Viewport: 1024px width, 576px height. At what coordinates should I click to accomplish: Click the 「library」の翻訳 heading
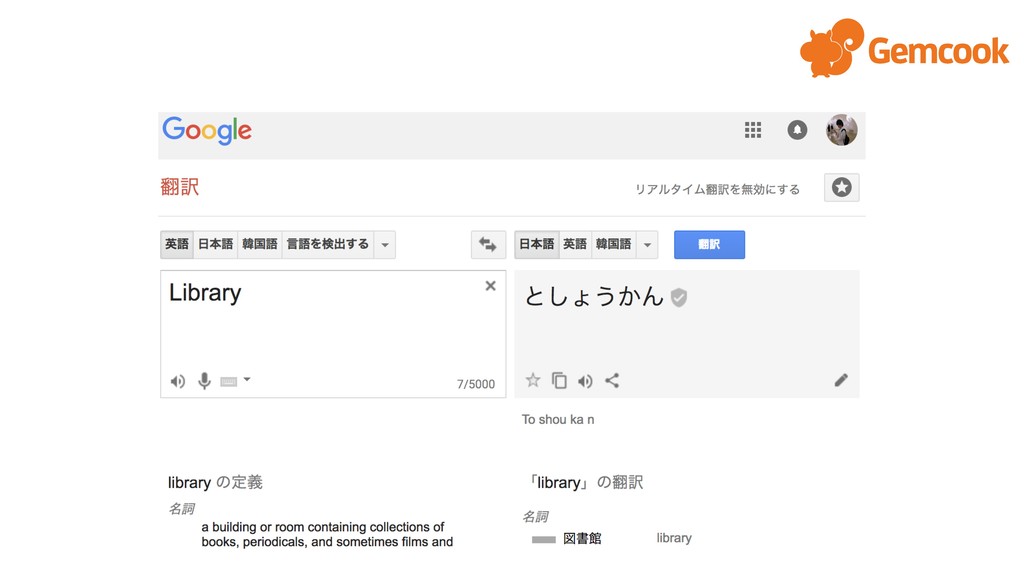(585, 483)
